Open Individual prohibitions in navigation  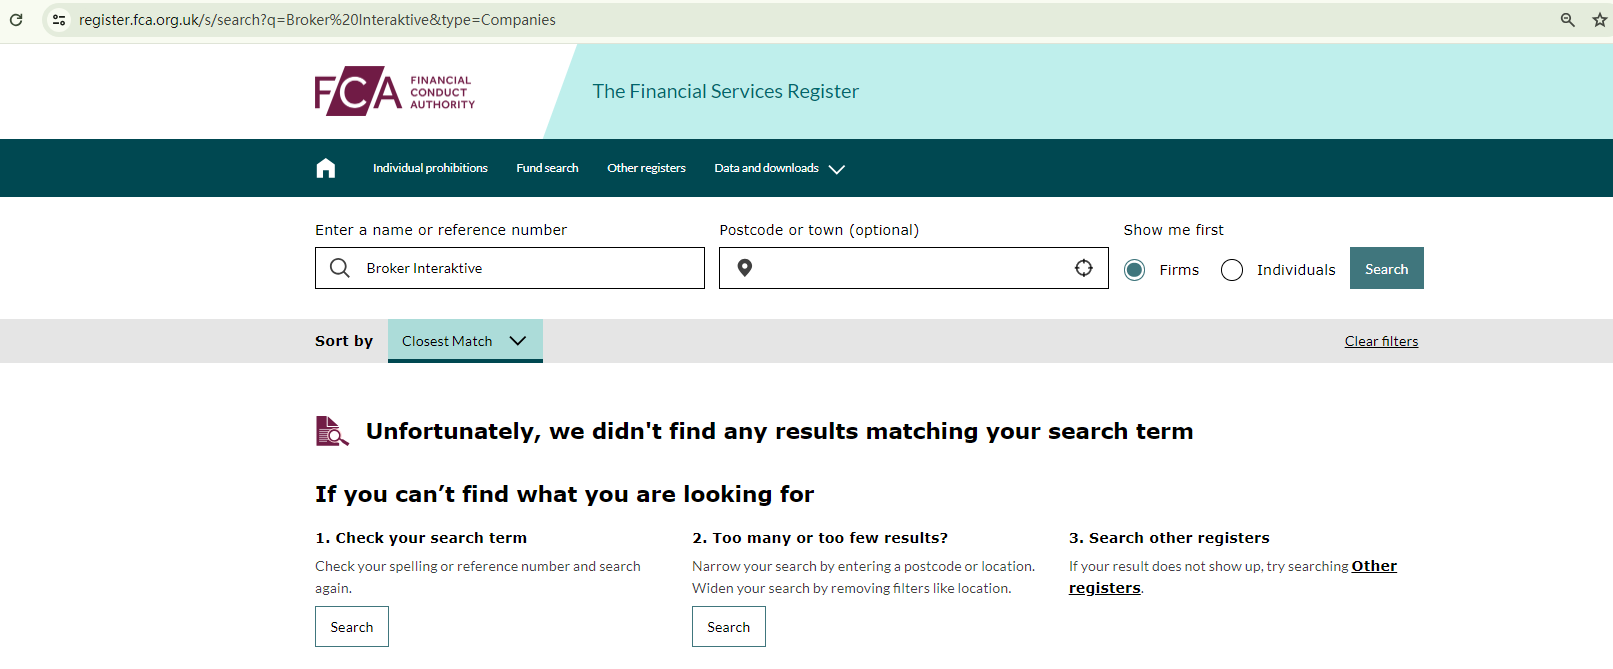point(430,168)
